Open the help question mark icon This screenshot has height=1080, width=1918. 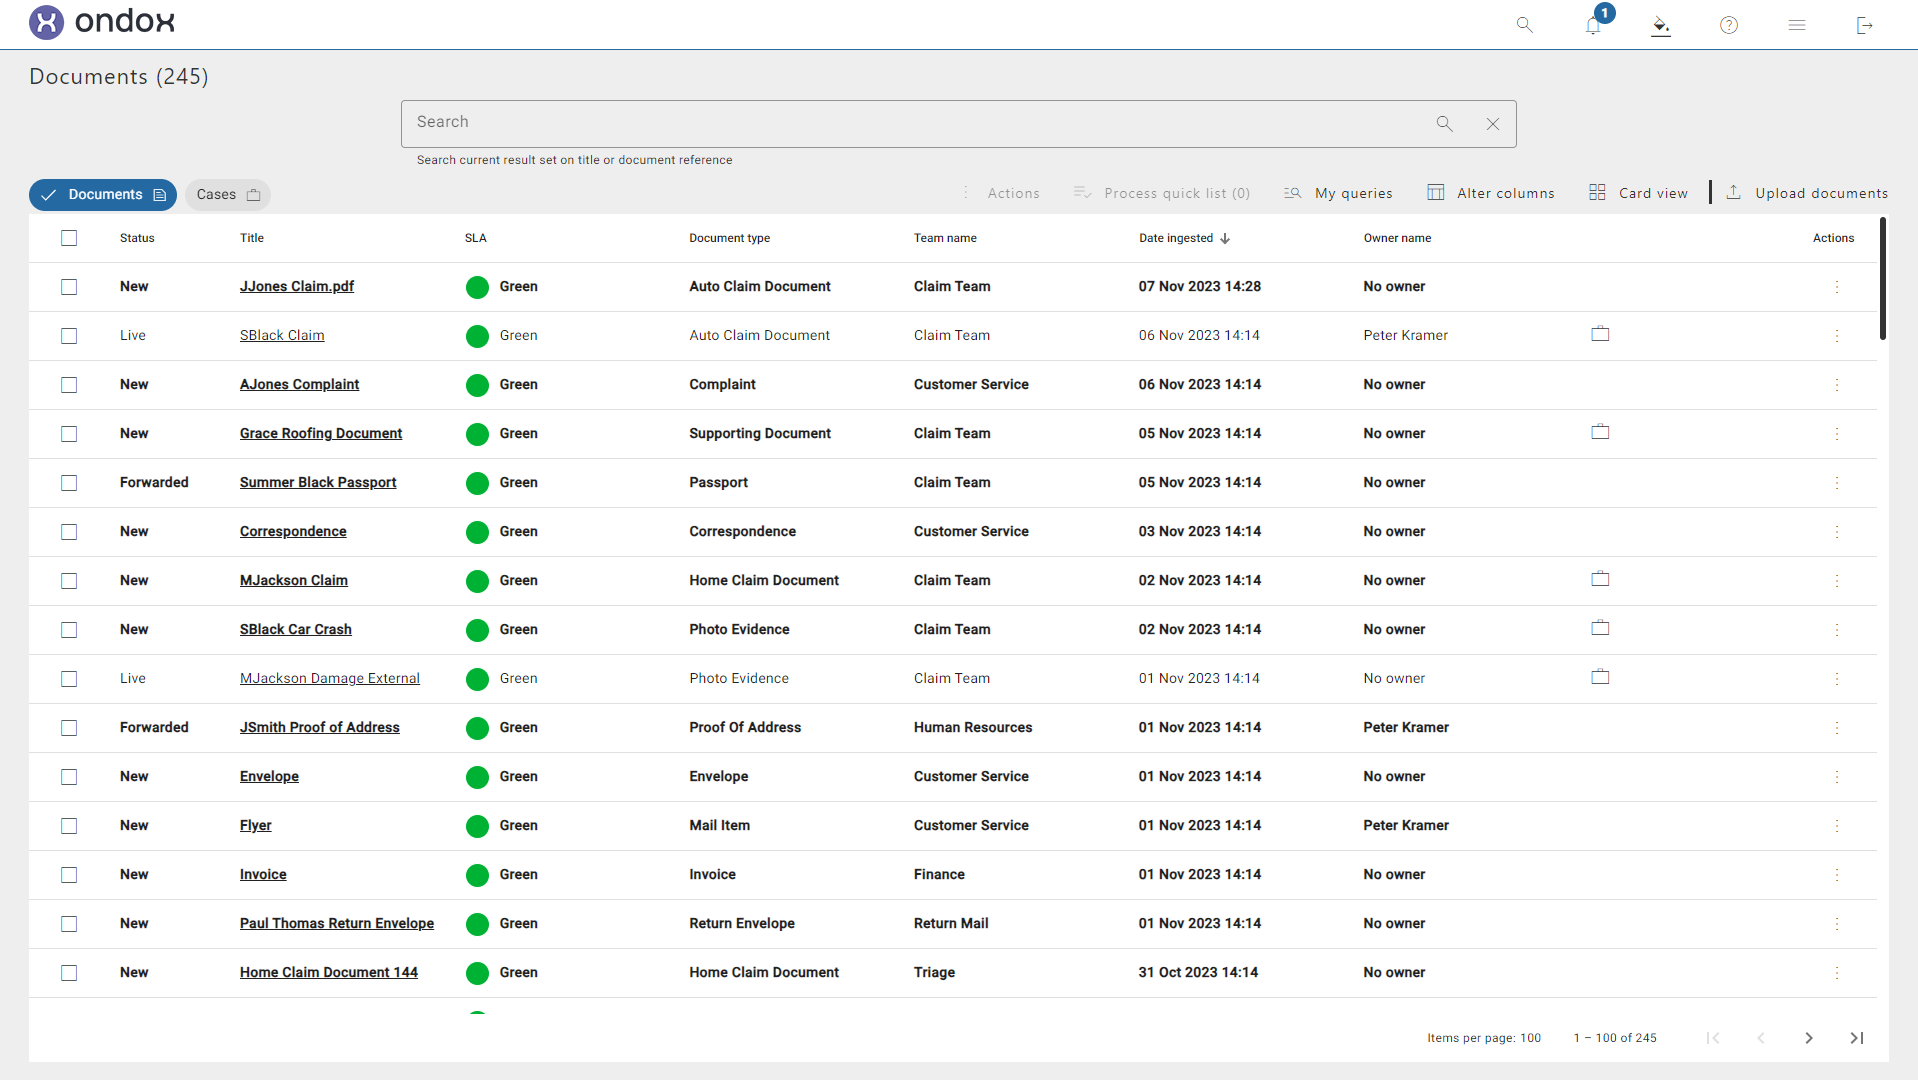[1728, 25]
